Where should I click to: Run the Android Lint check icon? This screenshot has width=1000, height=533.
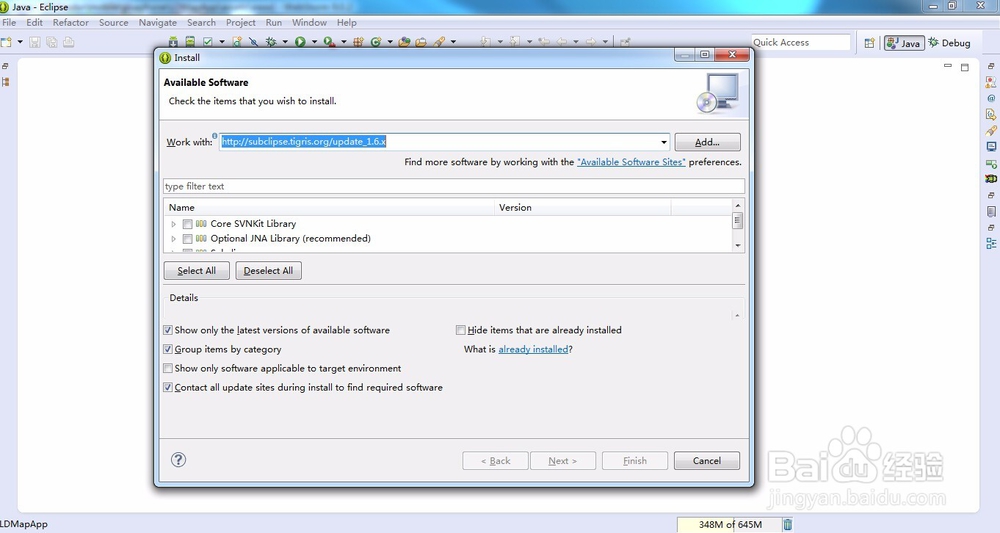point(208,42)
